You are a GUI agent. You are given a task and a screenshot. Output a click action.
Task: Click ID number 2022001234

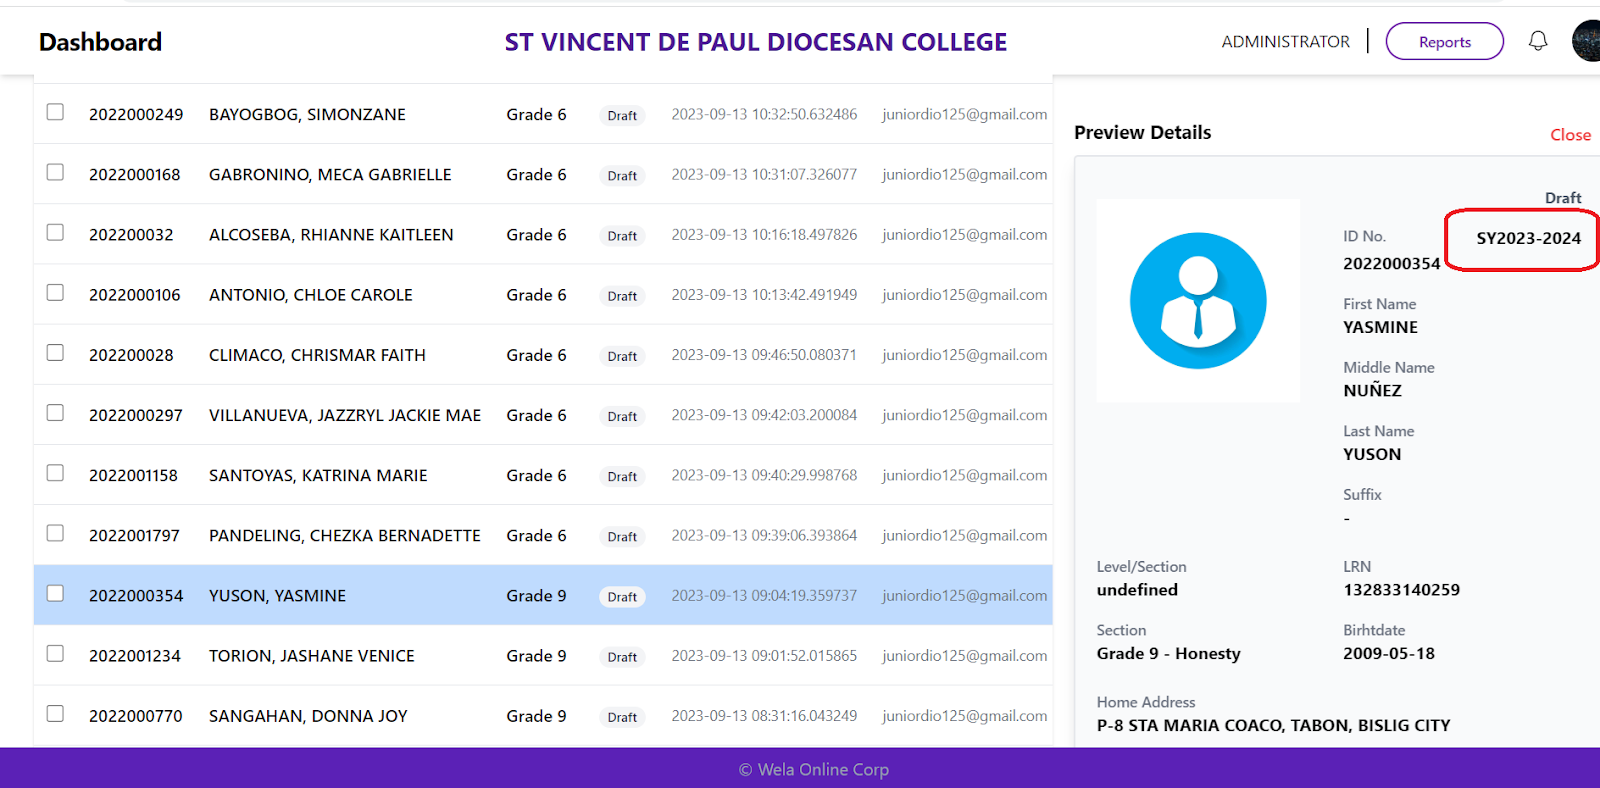[x=135, y=656]
